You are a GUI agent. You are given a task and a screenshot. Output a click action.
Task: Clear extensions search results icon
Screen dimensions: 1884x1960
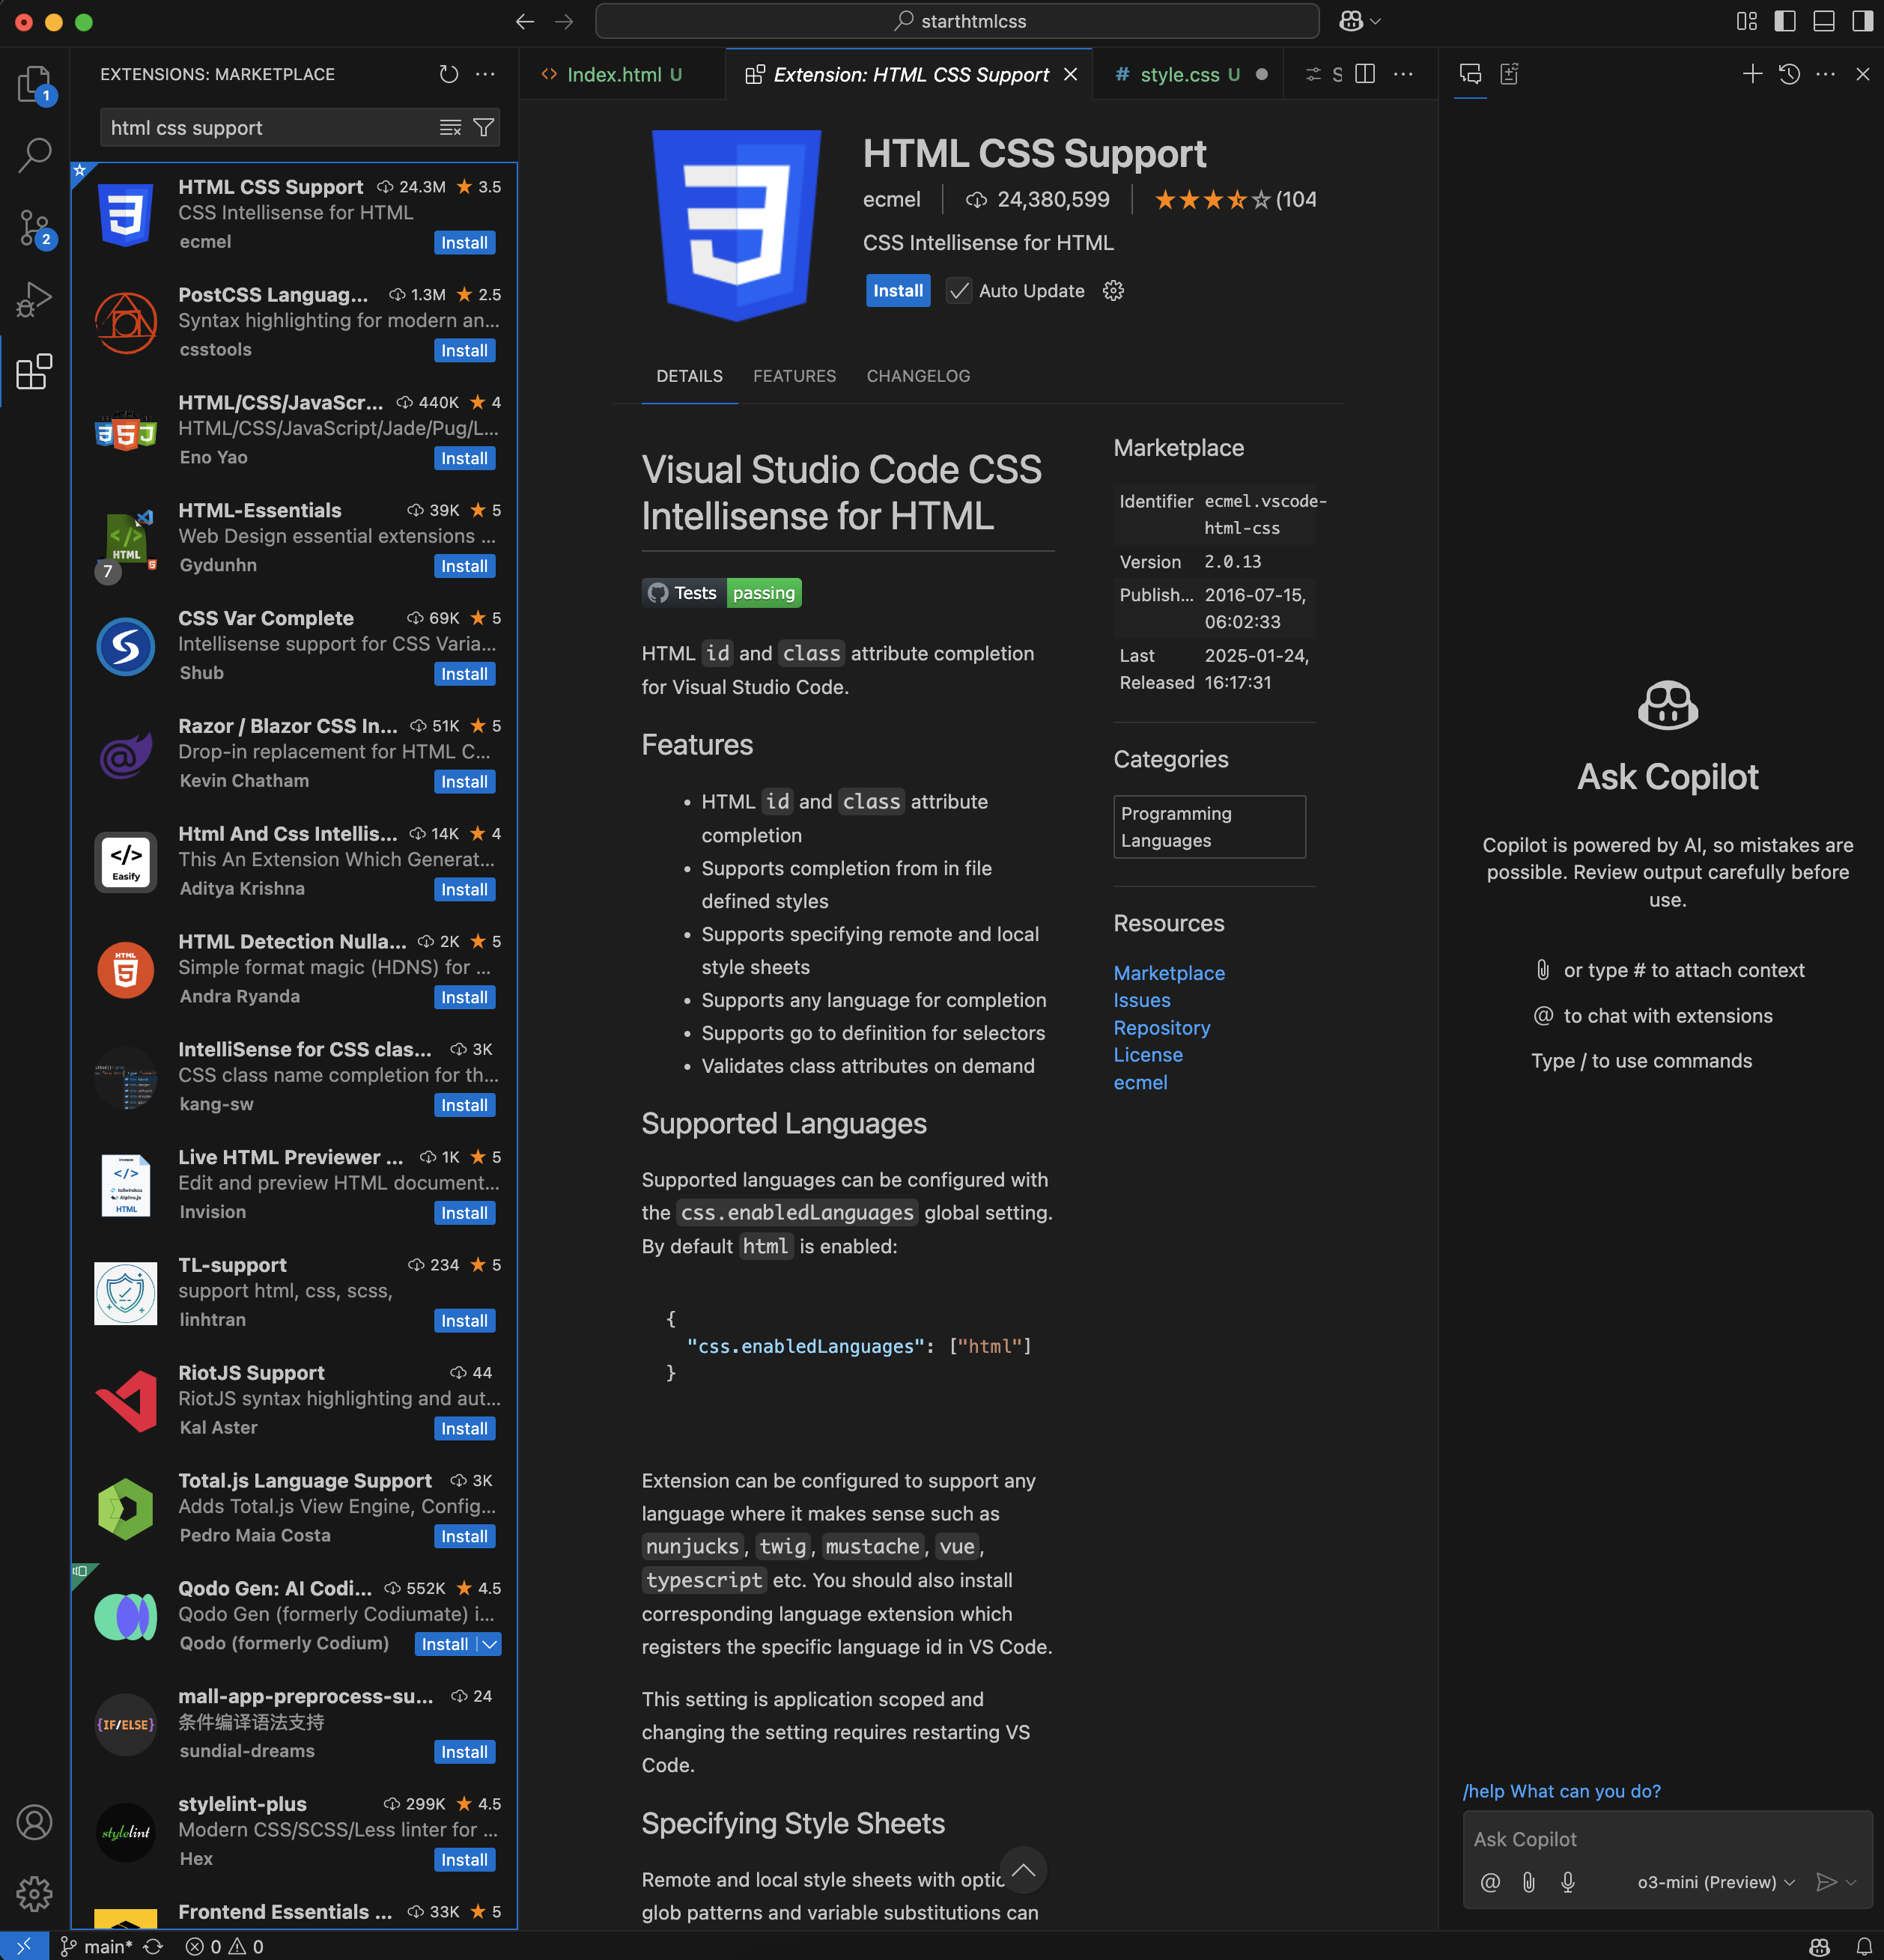[x=450, y=128]
